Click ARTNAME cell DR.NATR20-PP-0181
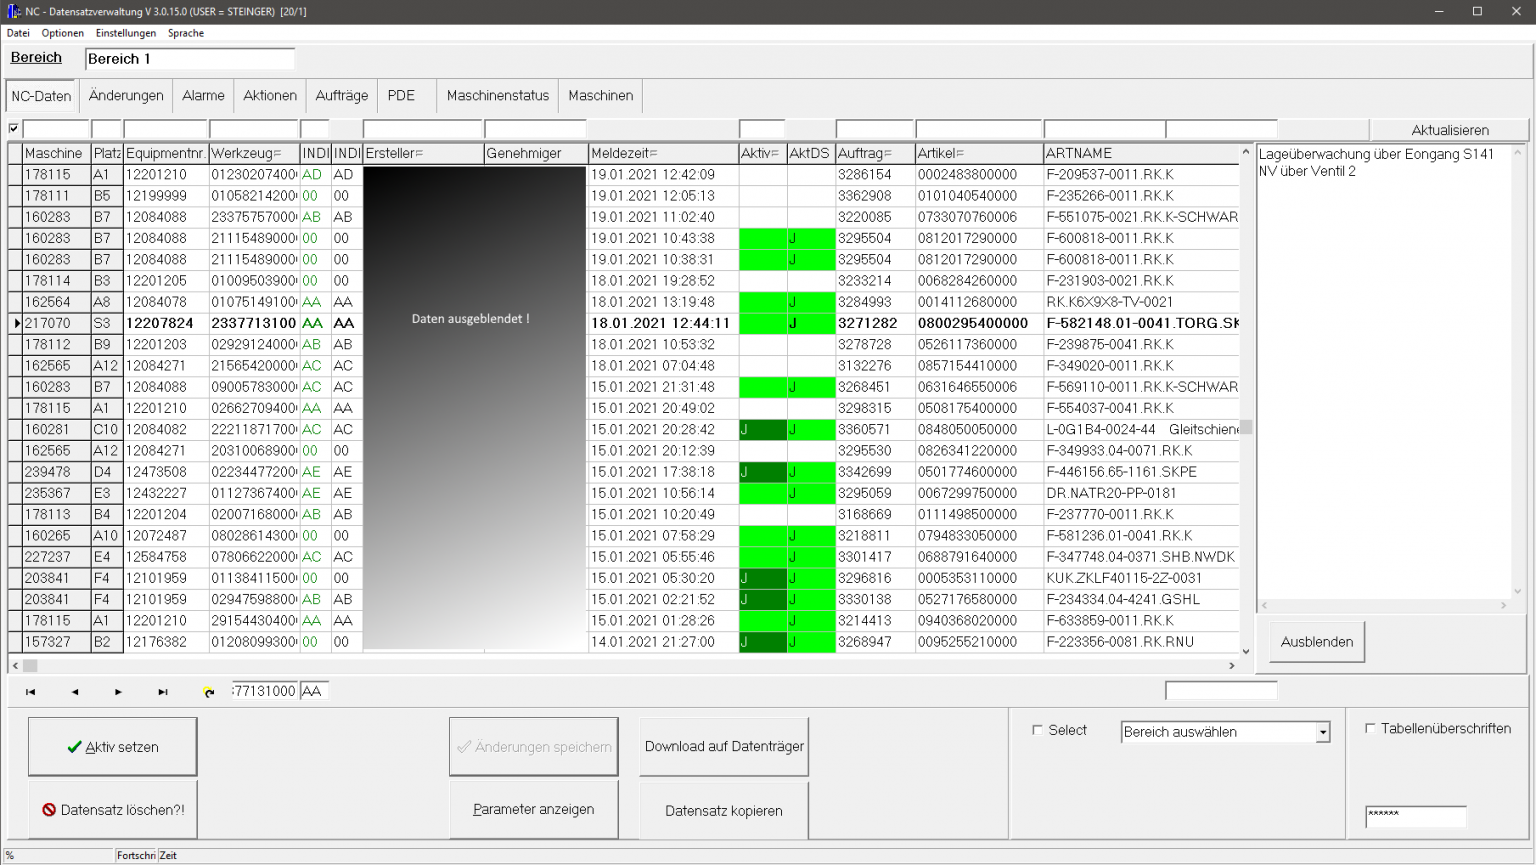 1141,493
